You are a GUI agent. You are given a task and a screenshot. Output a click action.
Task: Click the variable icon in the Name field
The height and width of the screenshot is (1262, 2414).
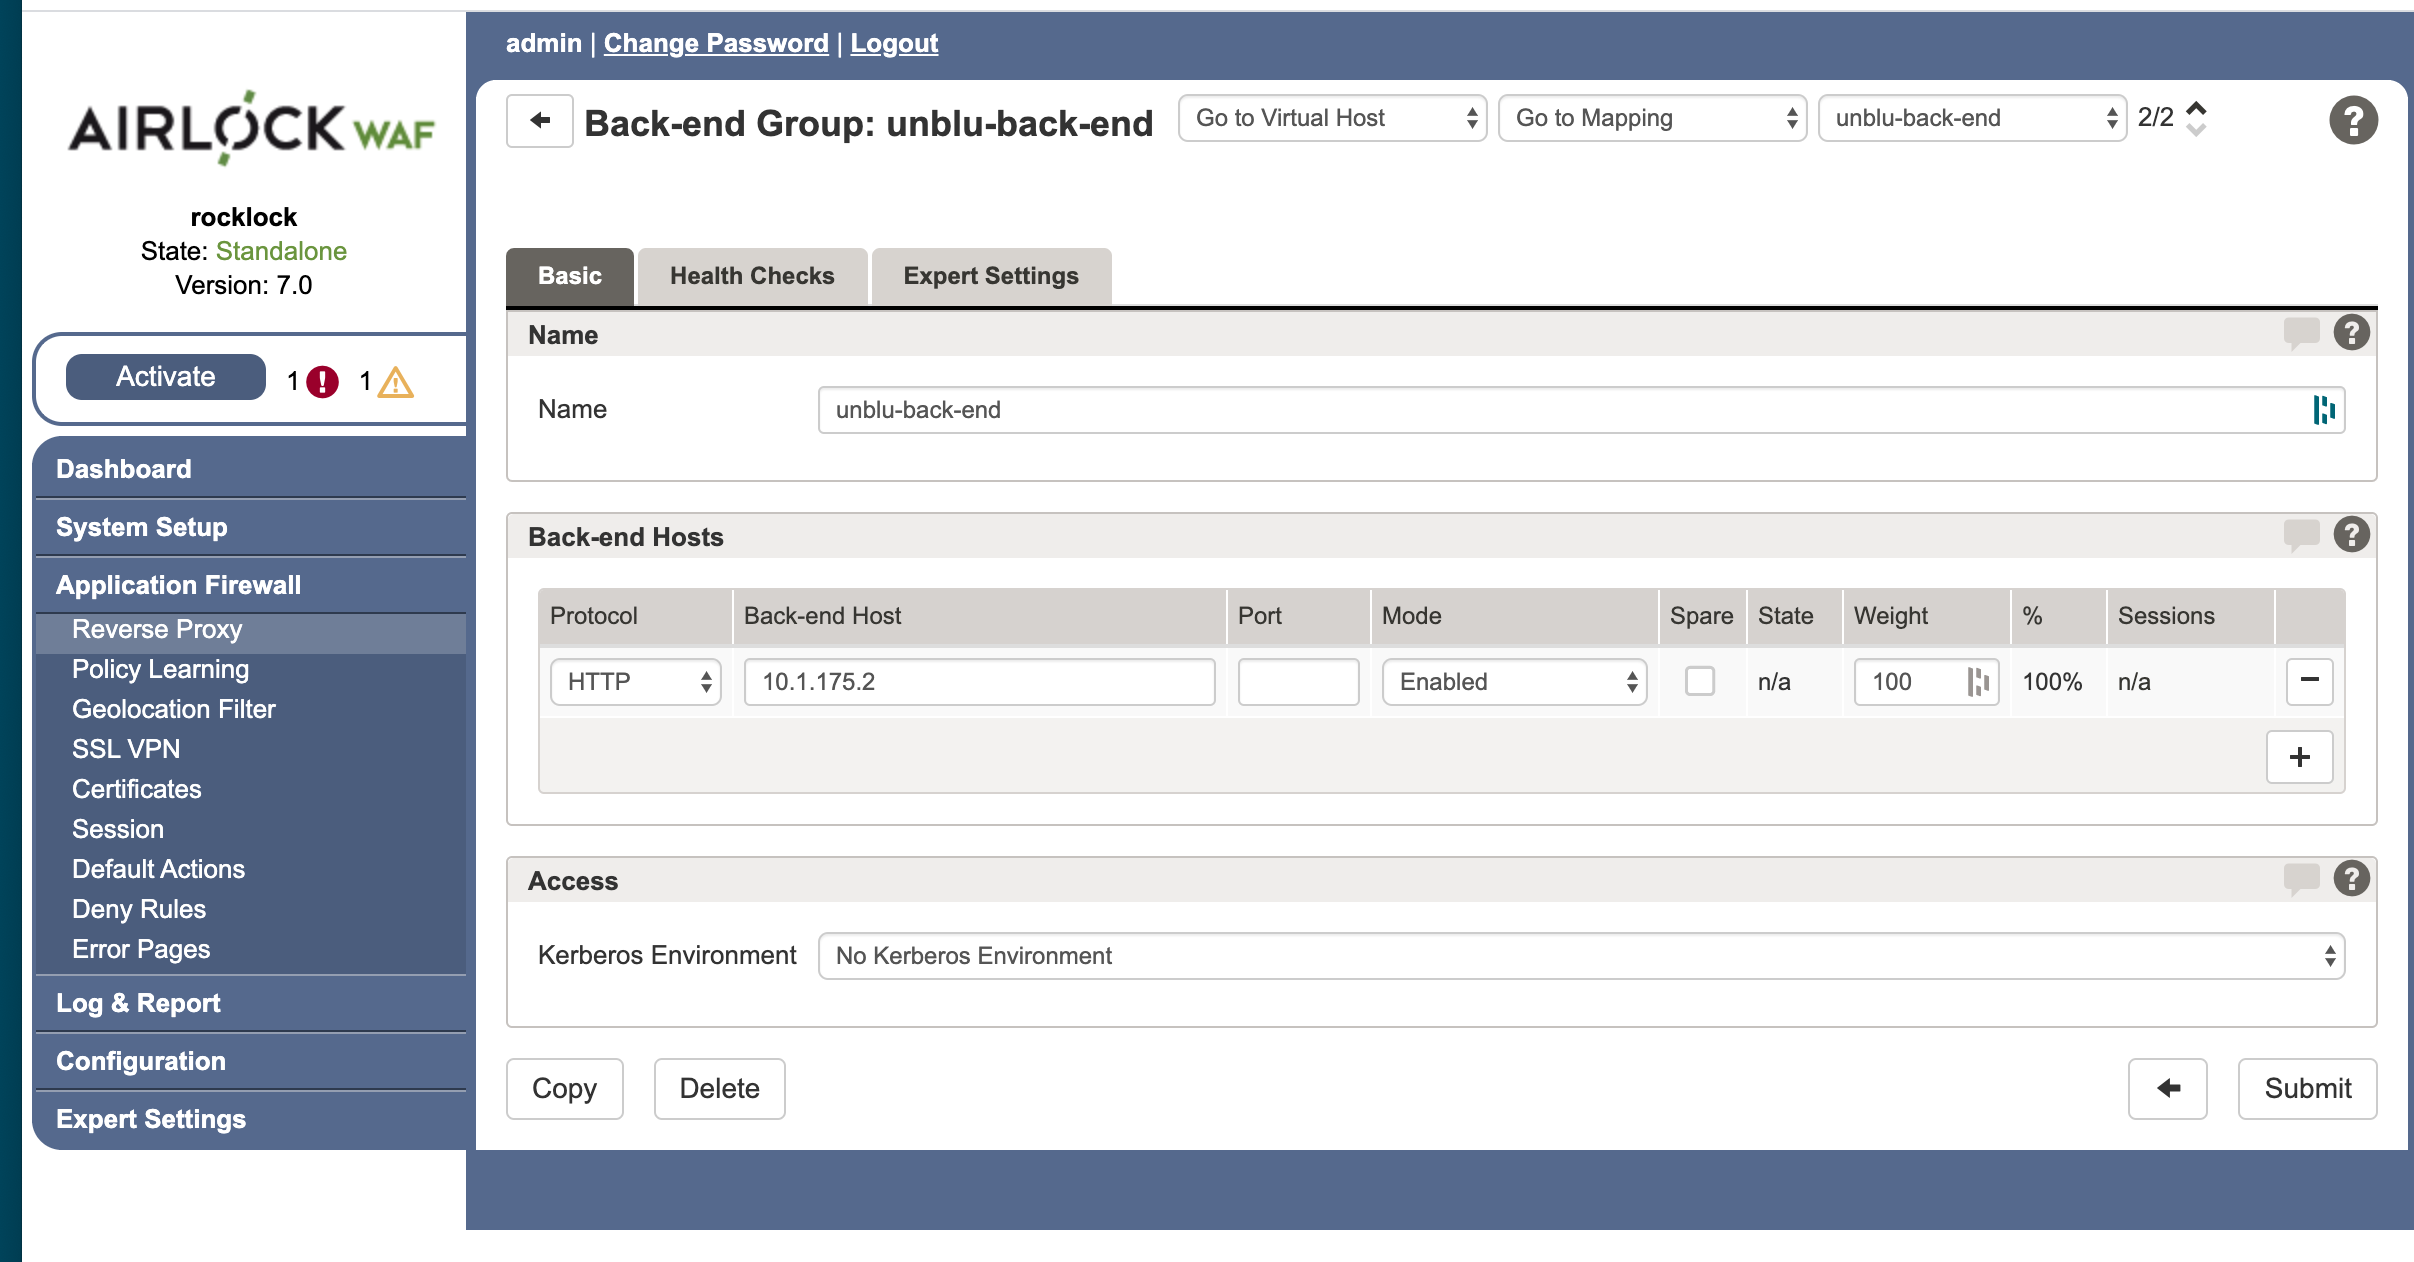[2323, 410]
